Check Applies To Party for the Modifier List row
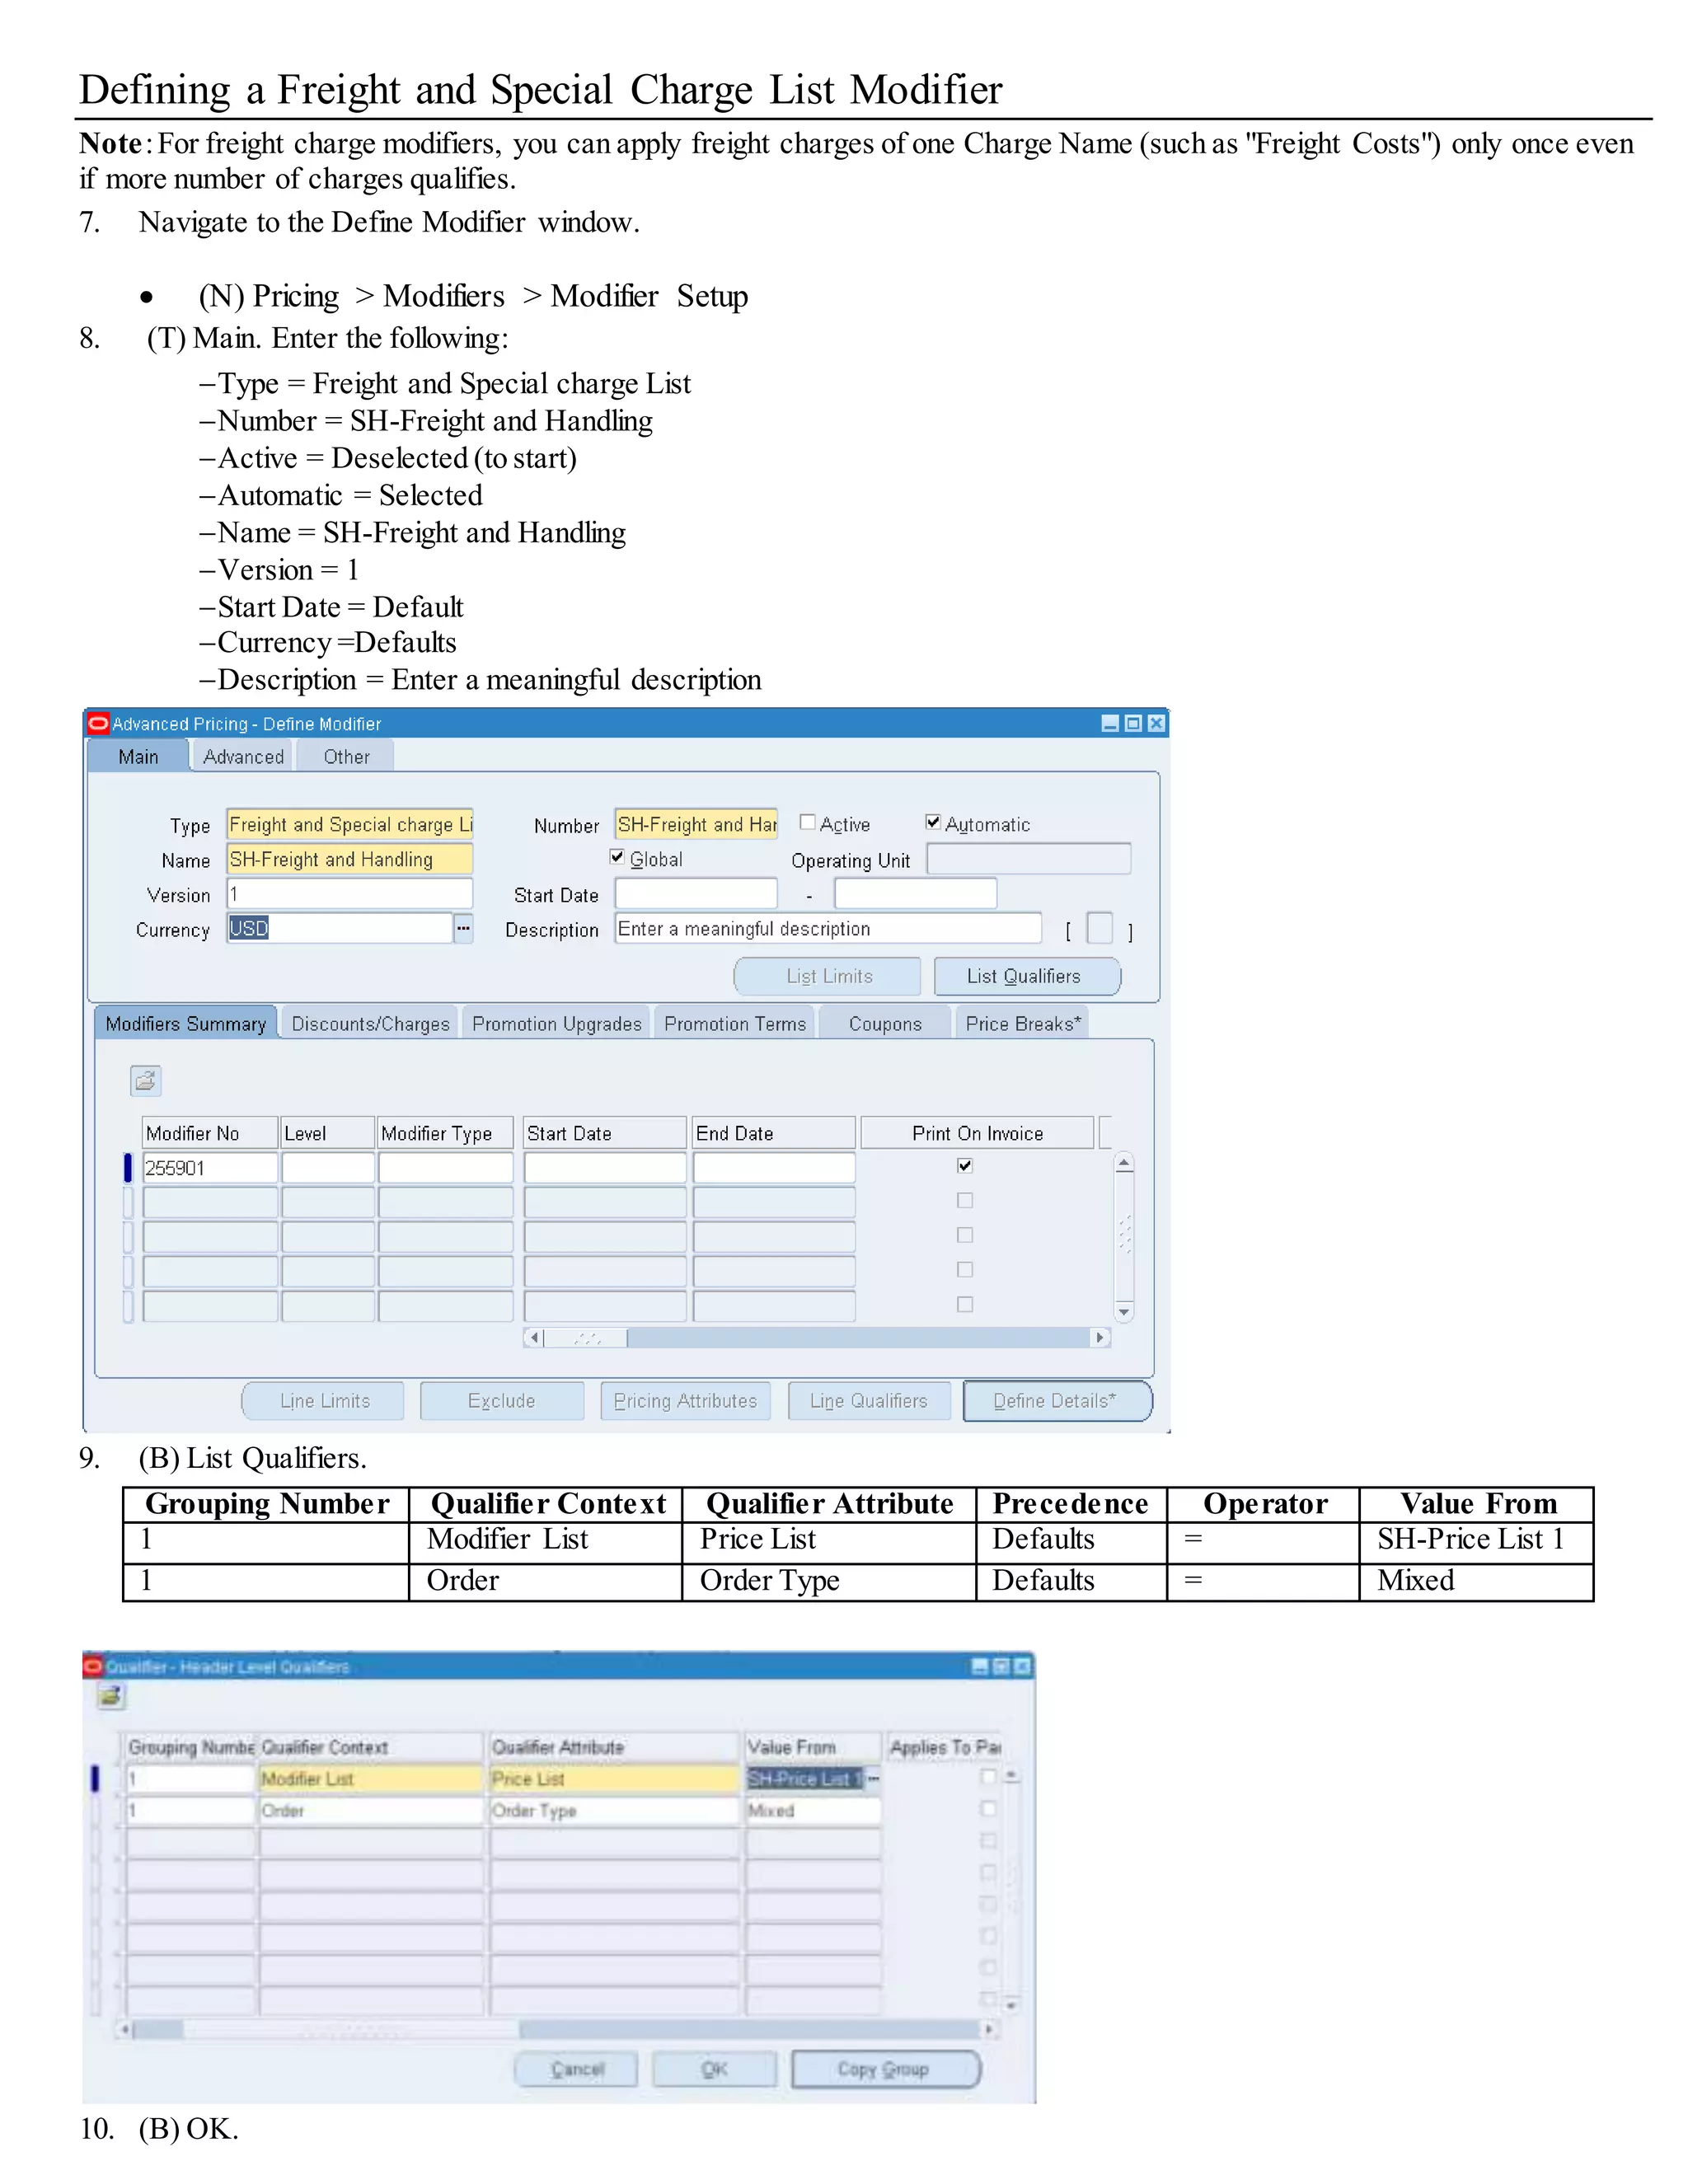This screenshot has height=2184, width=1688. [988, 1777]
